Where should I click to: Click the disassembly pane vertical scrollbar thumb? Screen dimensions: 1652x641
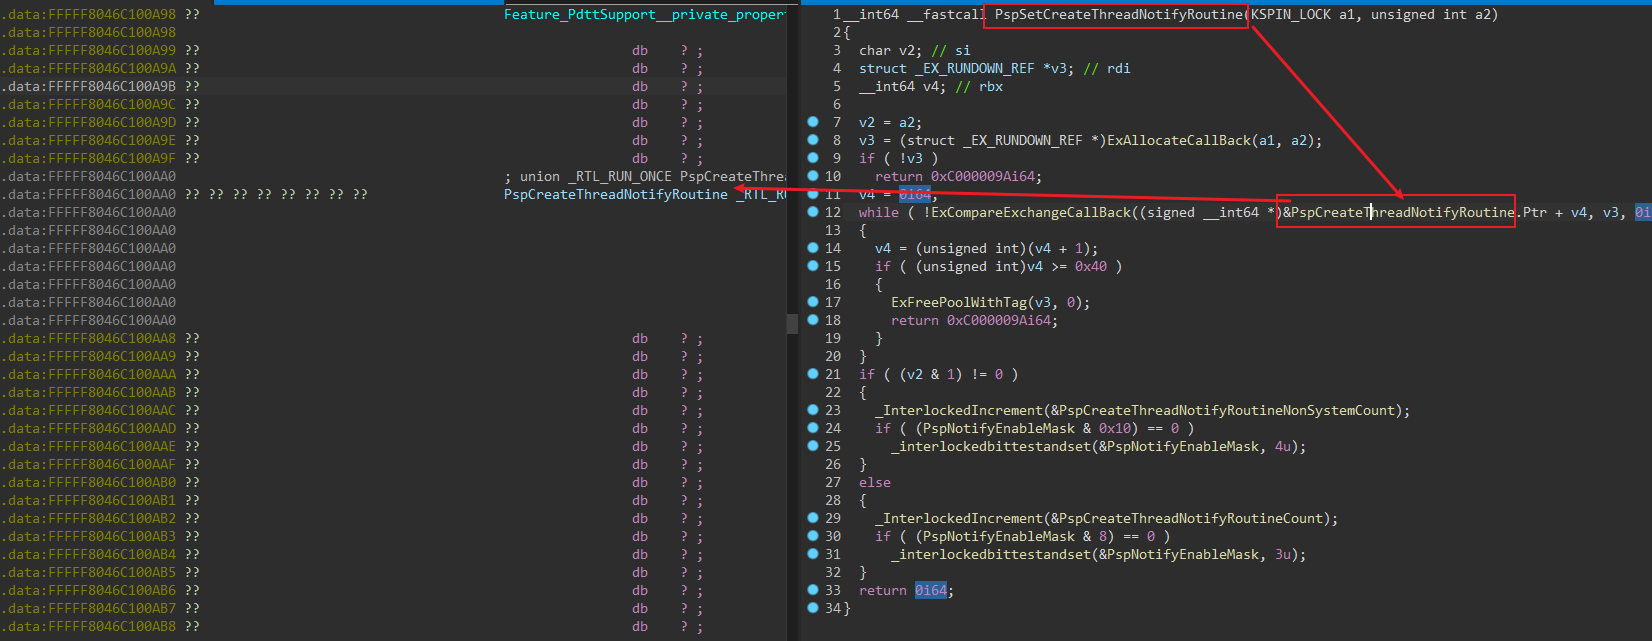pos(793,323)
